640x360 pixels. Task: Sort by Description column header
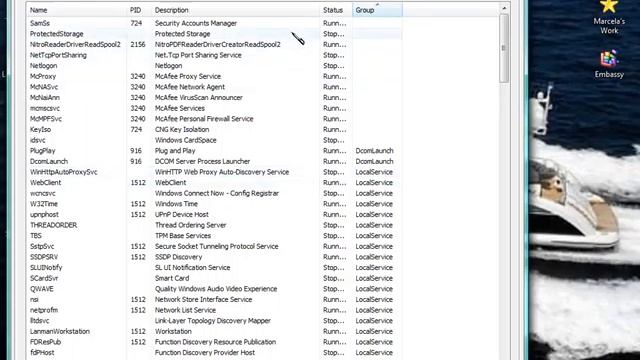(236, 10)
